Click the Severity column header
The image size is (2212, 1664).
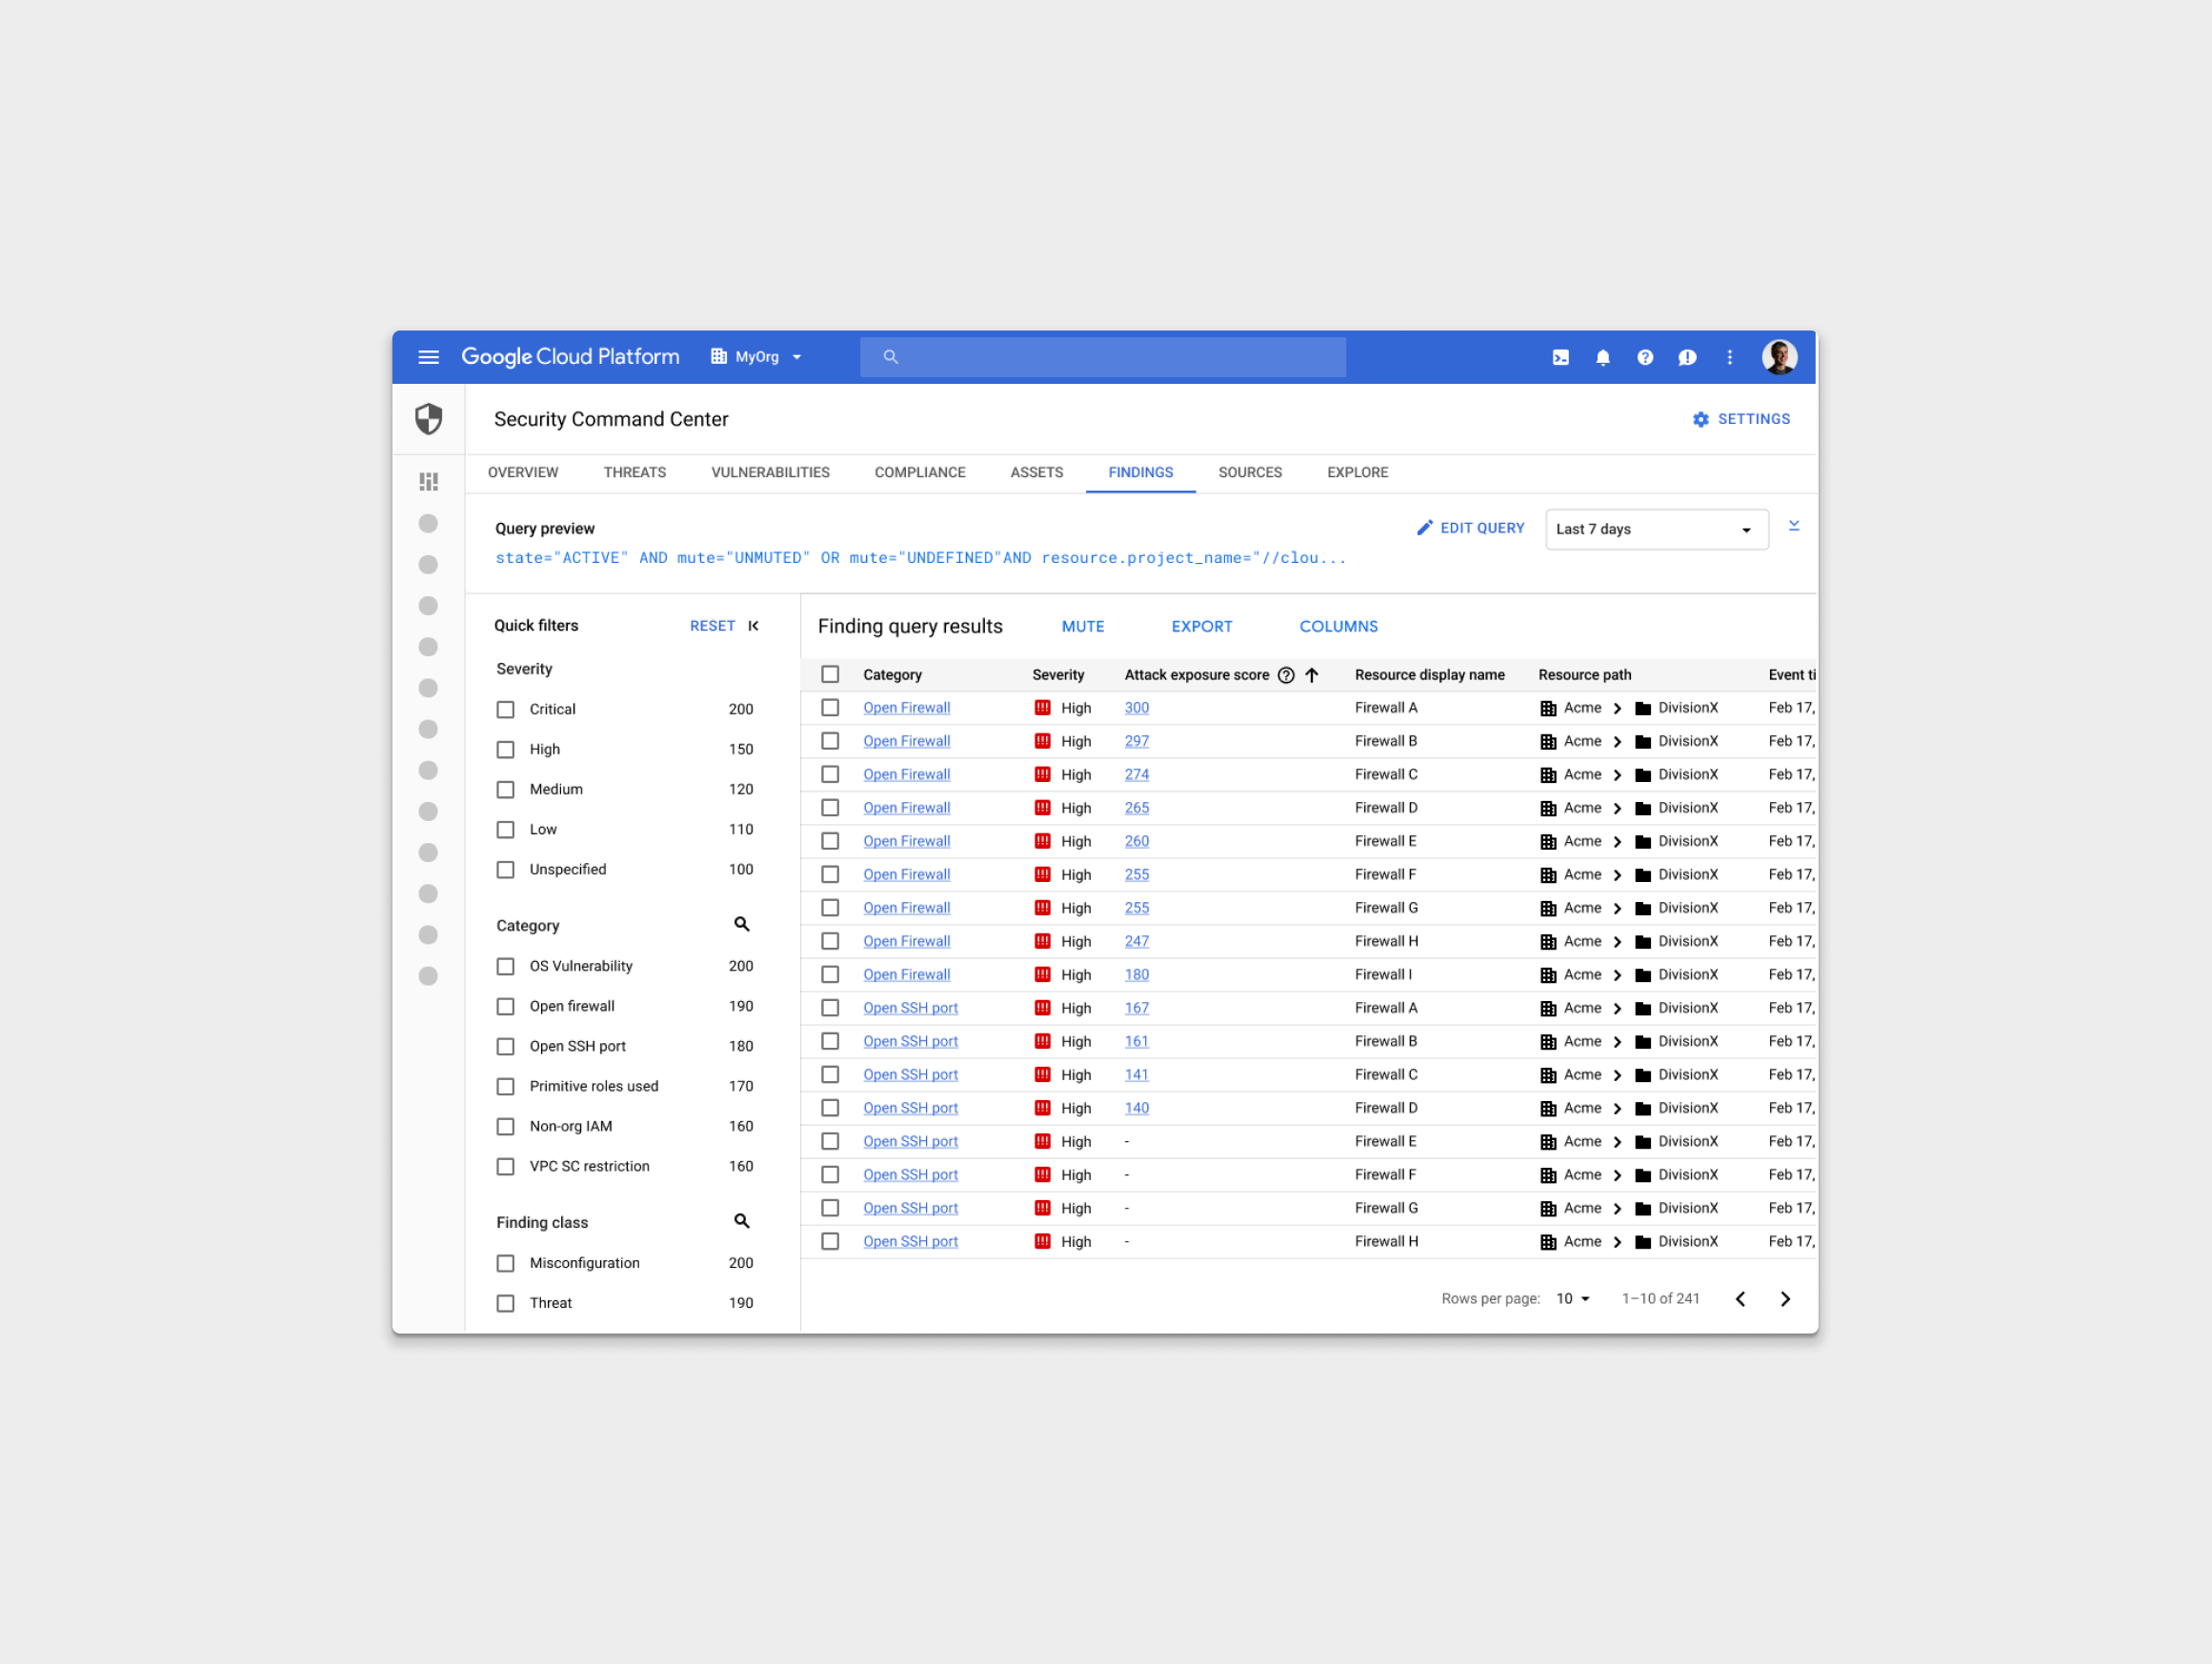[1057, 675]
